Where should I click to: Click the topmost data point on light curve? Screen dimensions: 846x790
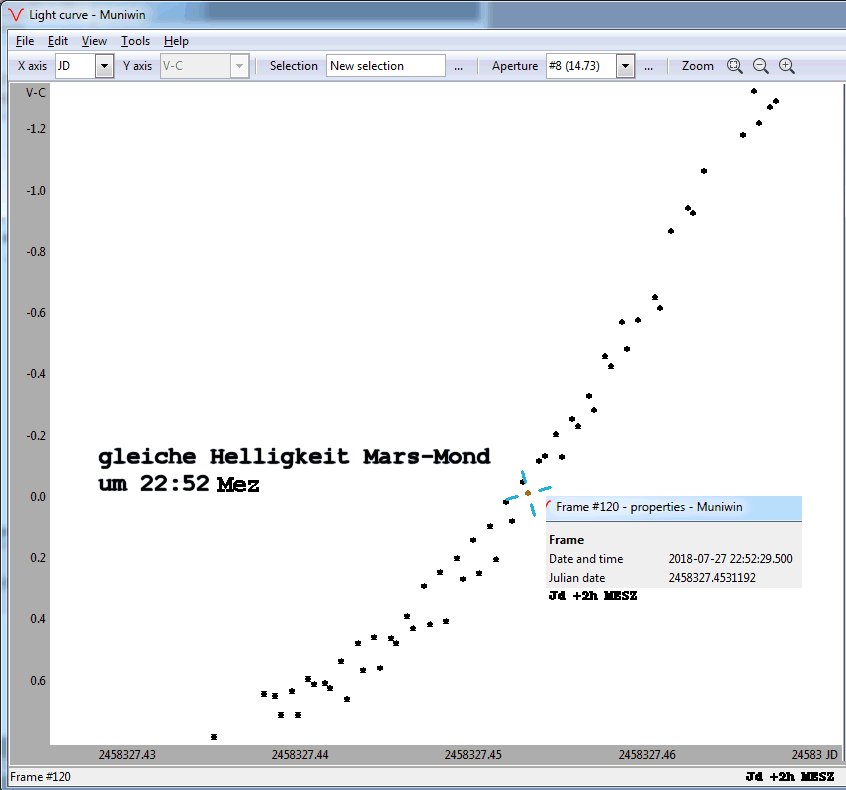pos(754,91)
